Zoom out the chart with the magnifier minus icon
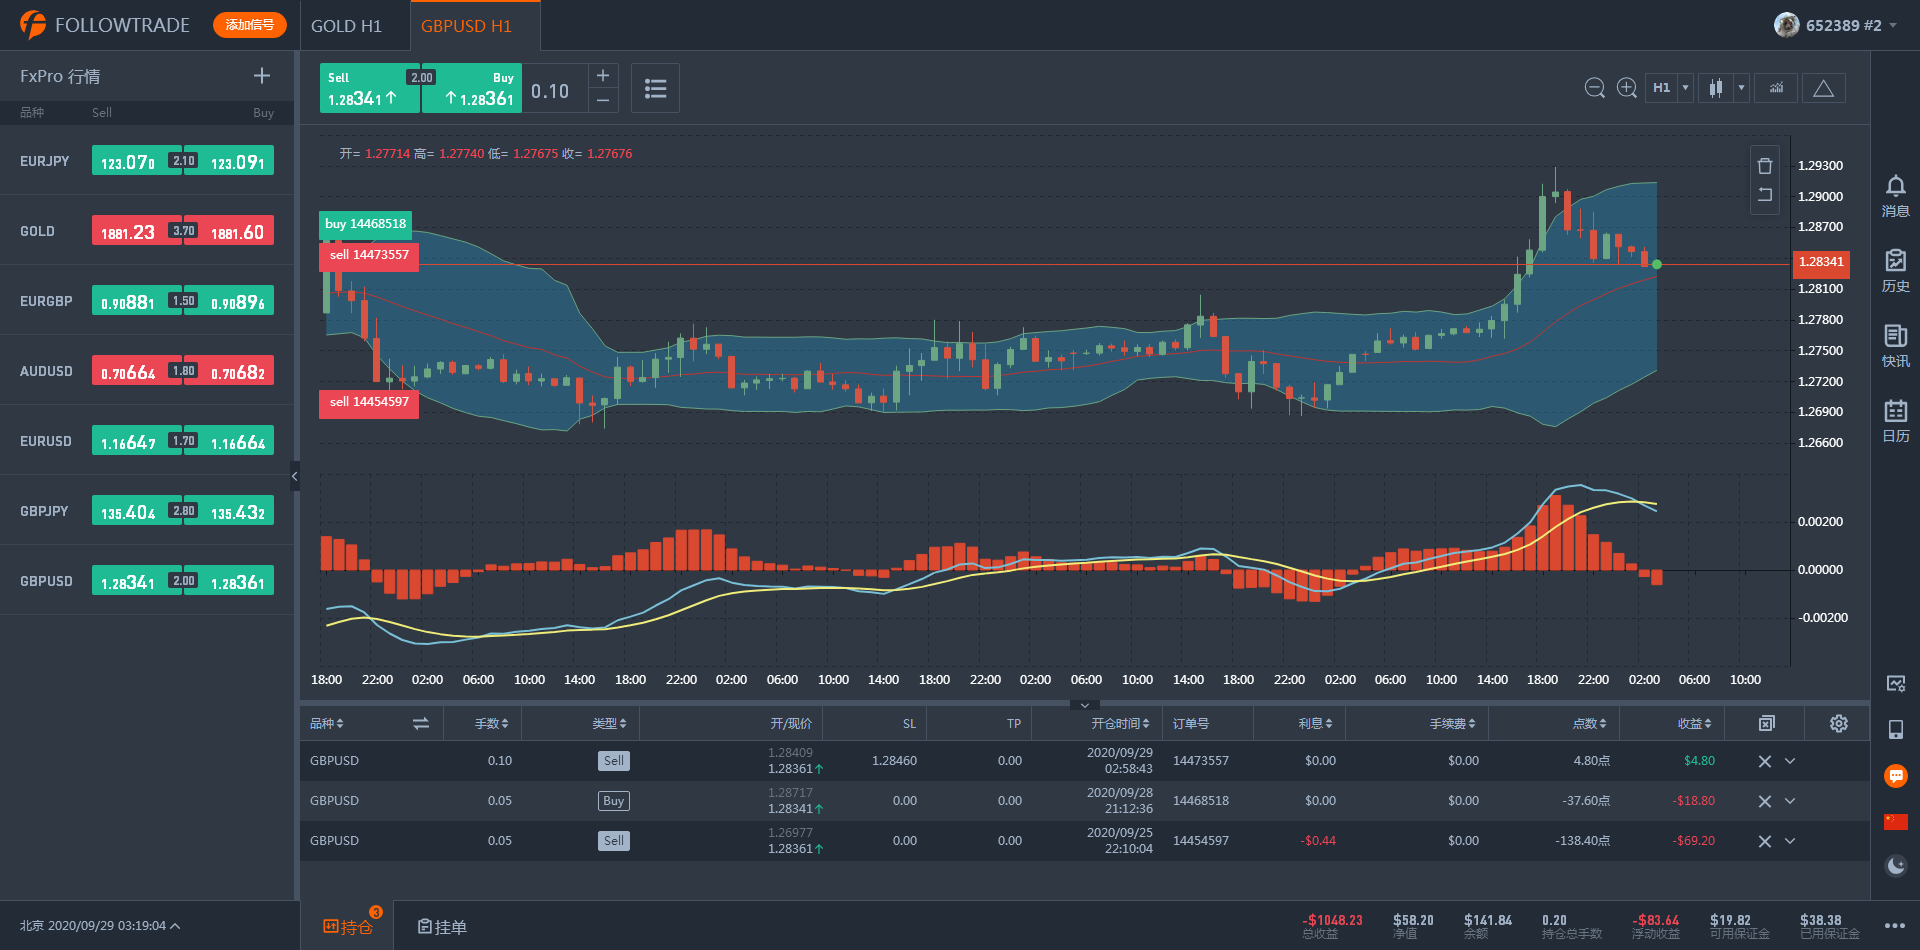The height and width of the screenshot is (950, 1920). coord(1594,88)
